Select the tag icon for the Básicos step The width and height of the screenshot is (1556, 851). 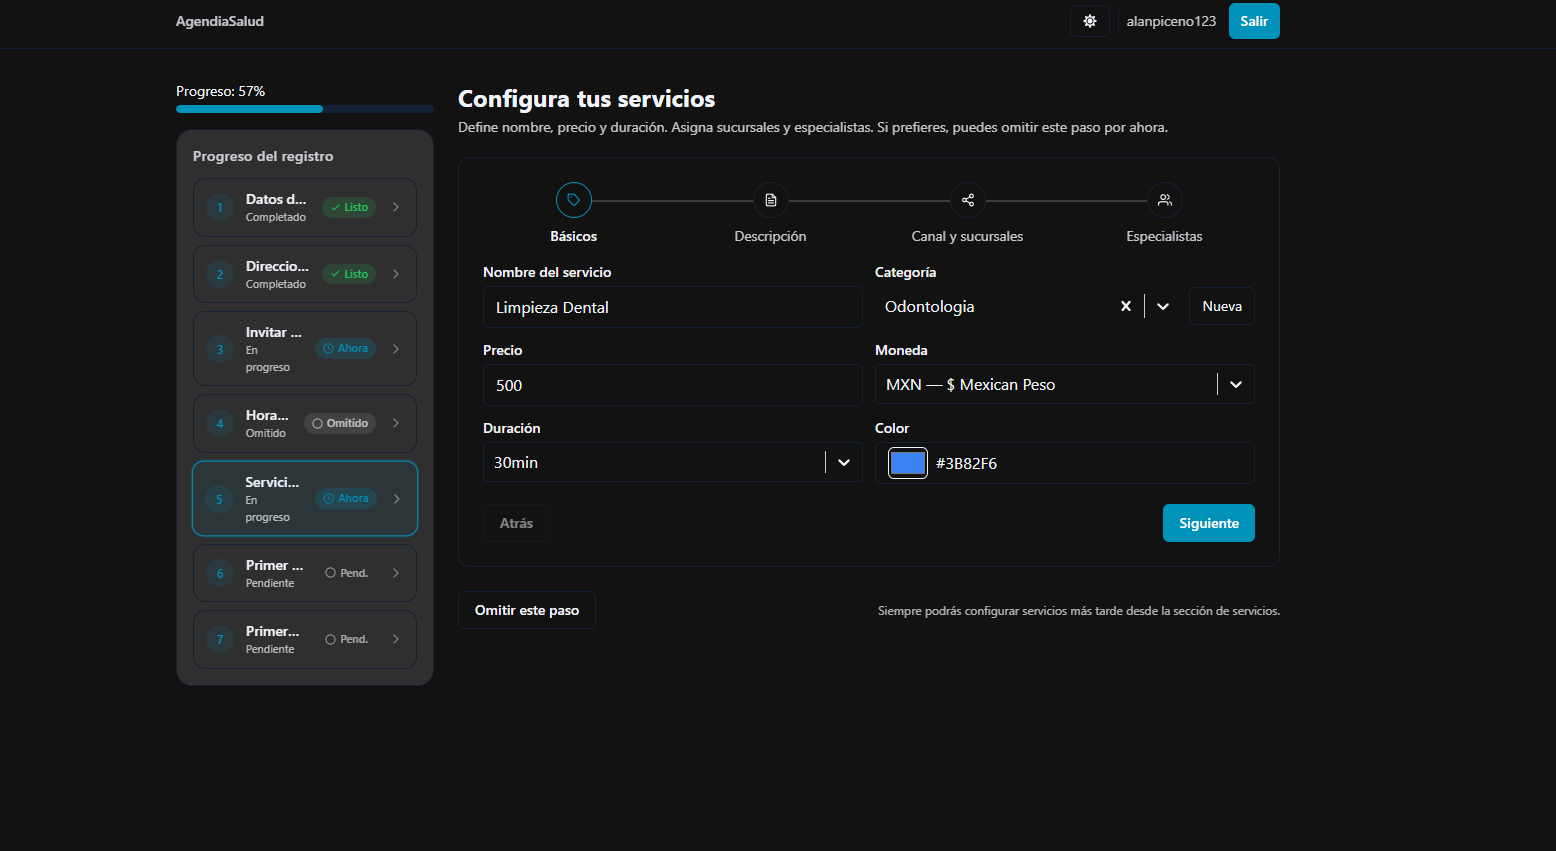click(x=573, y=199)
